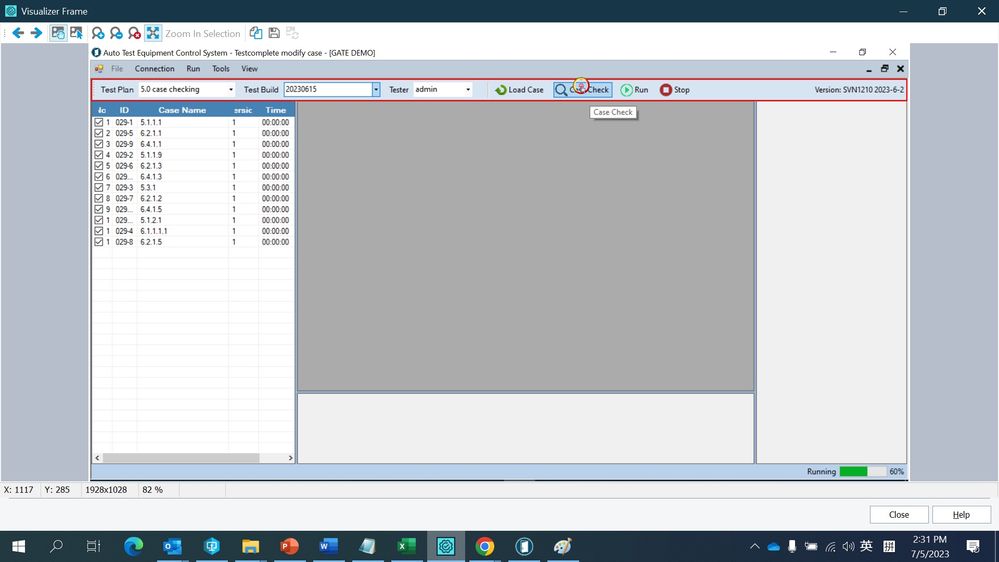
Task: Click the Load Case button
Action: pyautogui.click(x=519, y=90)
